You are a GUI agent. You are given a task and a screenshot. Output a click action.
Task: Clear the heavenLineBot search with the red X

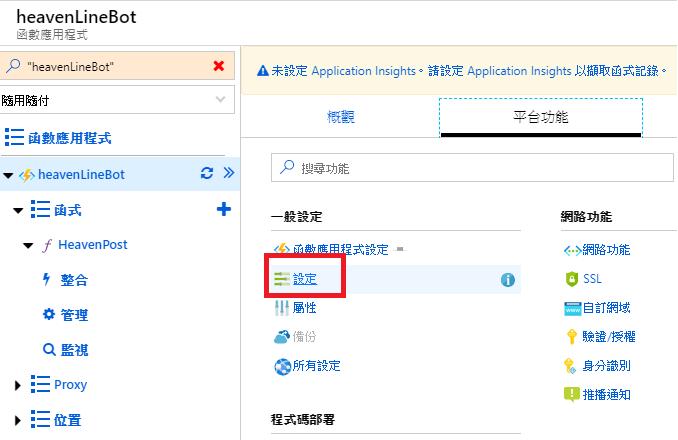click(x=219, y=66)
